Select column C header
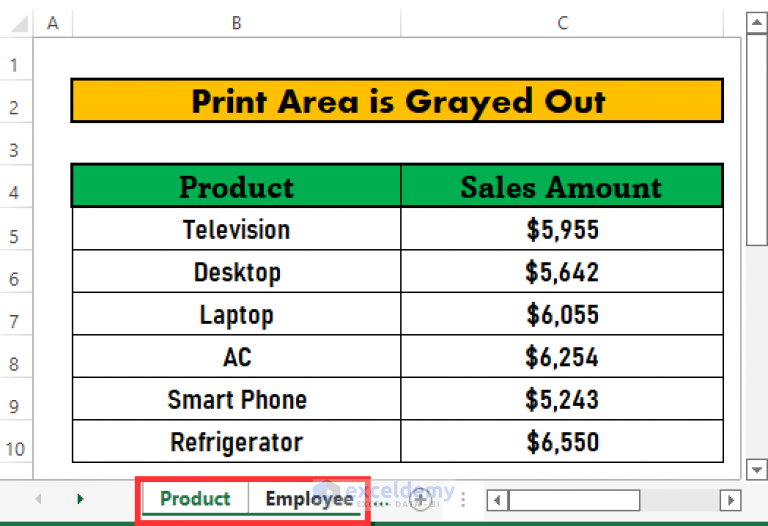Viewport: 768px width, 526px height. [x=562, y=23]
